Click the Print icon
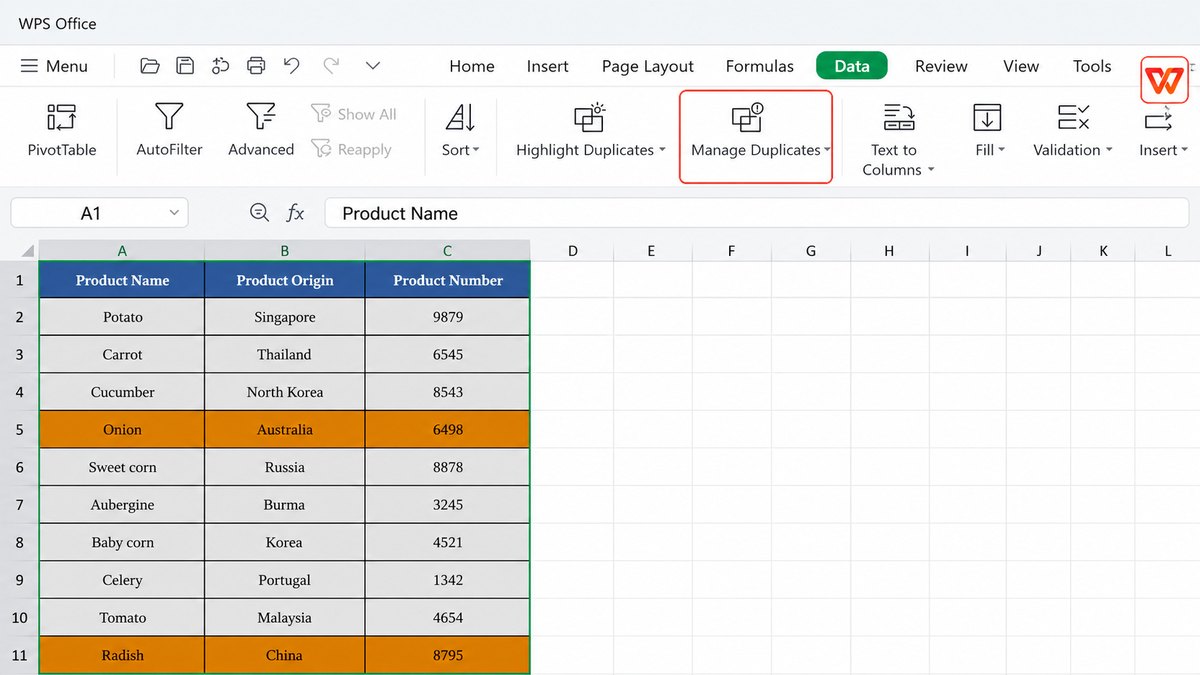 click(256, 66)
